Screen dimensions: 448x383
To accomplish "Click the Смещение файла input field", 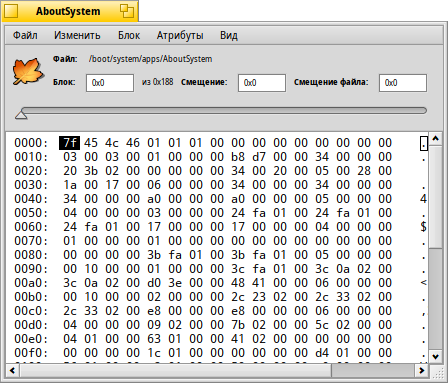I will coord(403,83).
